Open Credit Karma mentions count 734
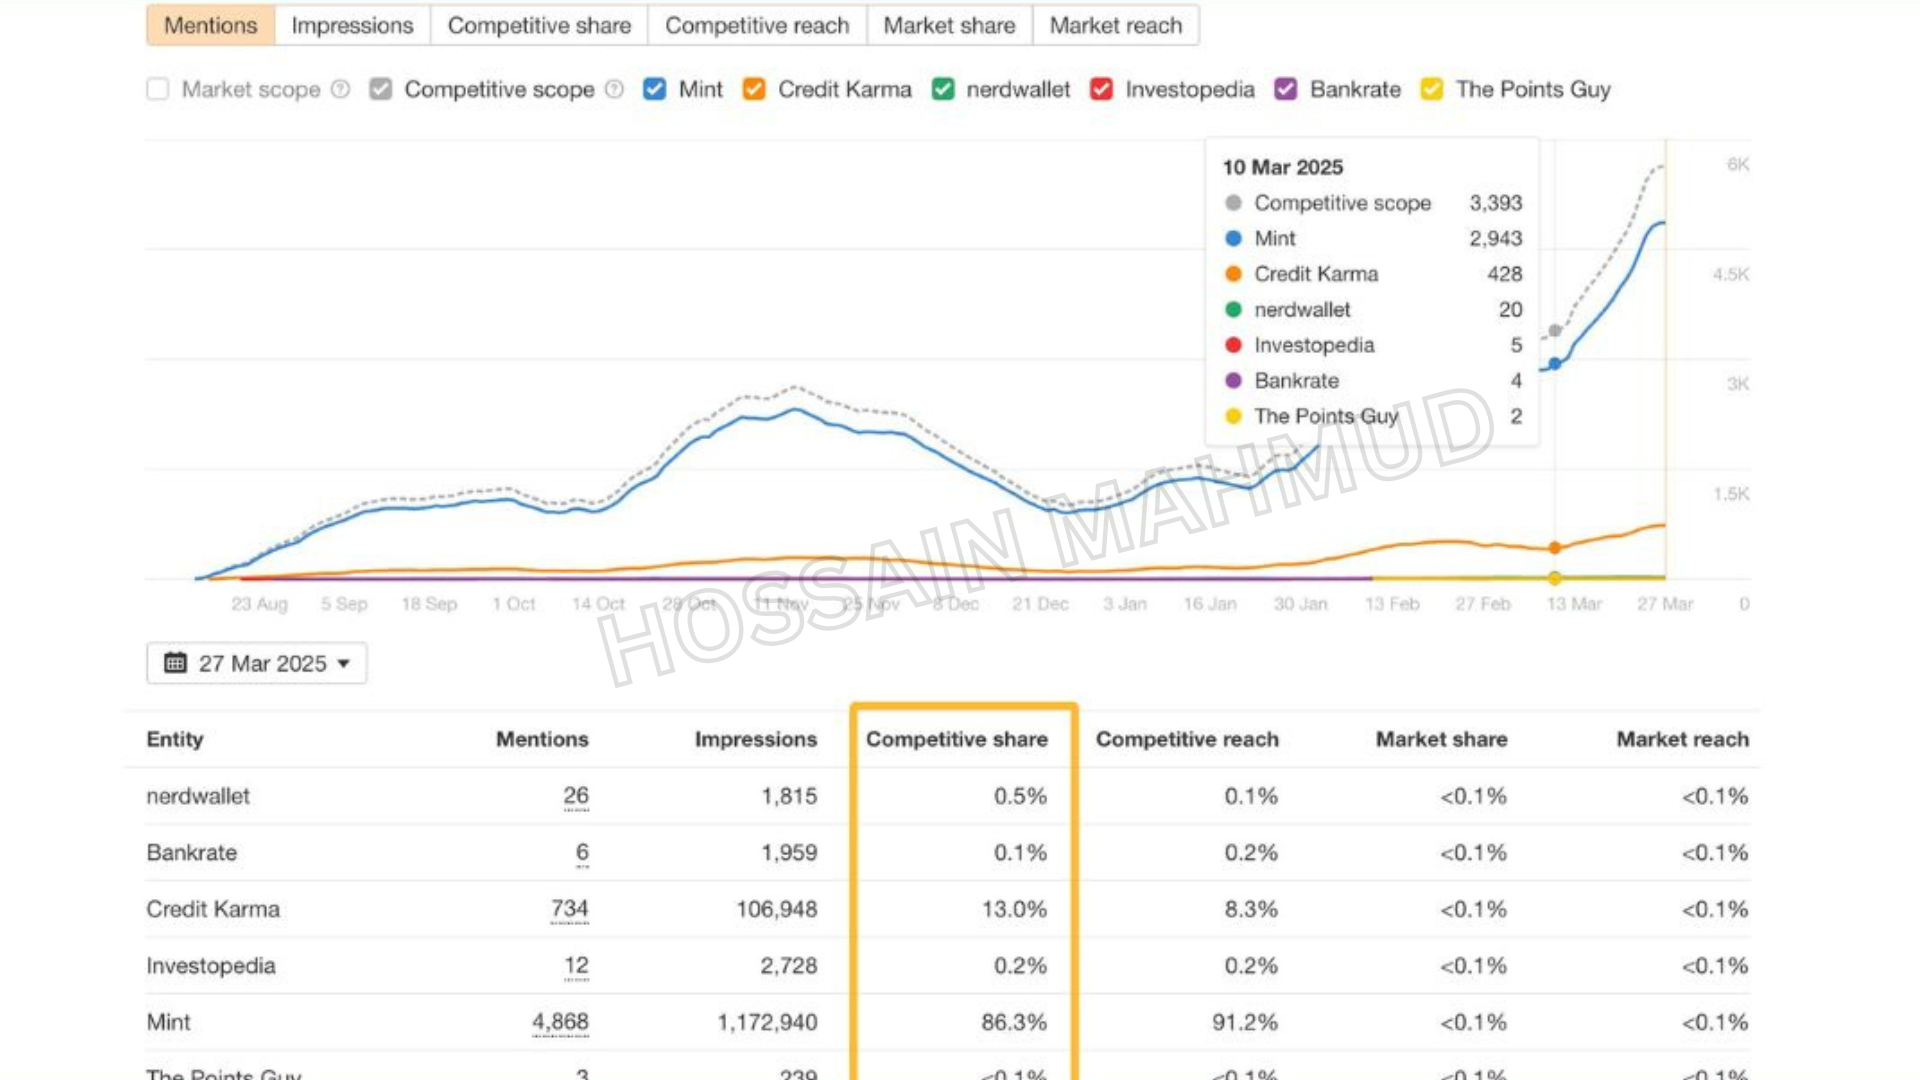 (x=569, y=909)
